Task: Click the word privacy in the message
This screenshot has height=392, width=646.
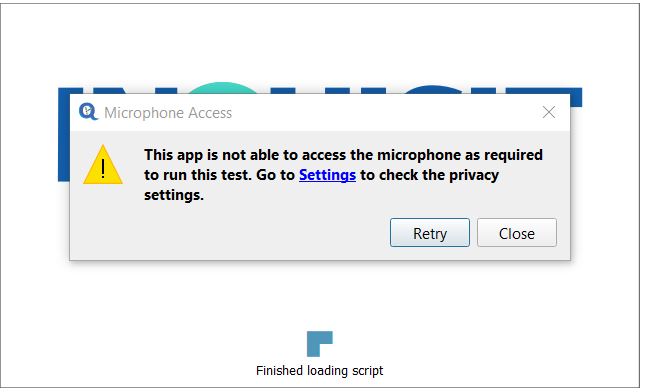Action: 474,176
